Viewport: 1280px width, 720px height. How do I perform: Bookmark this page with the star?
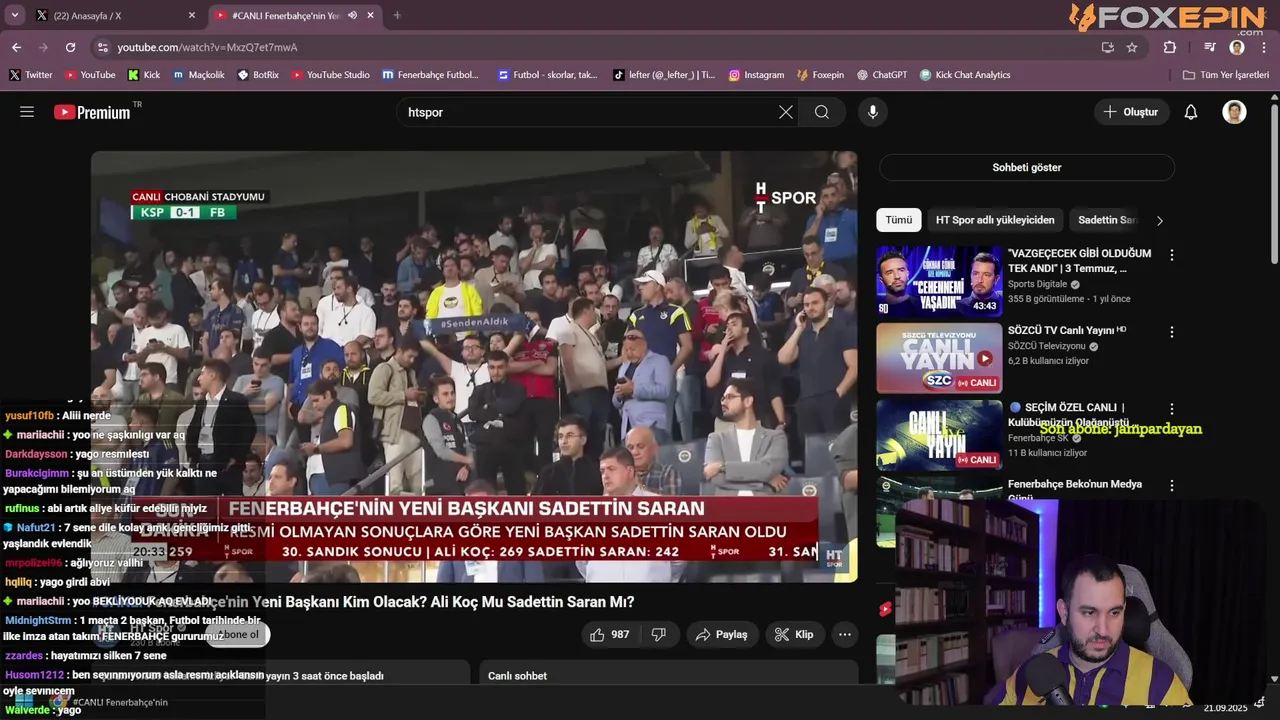click(x=1132, y=47)
